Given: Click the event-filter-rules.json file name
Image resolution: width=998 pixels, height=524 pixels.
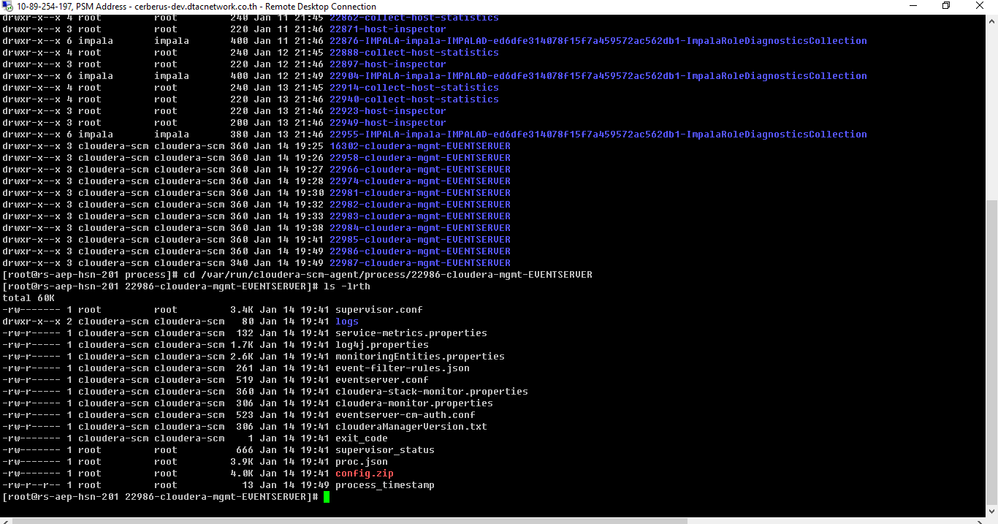Looking at the screenshot, I should tap(402, 368).
